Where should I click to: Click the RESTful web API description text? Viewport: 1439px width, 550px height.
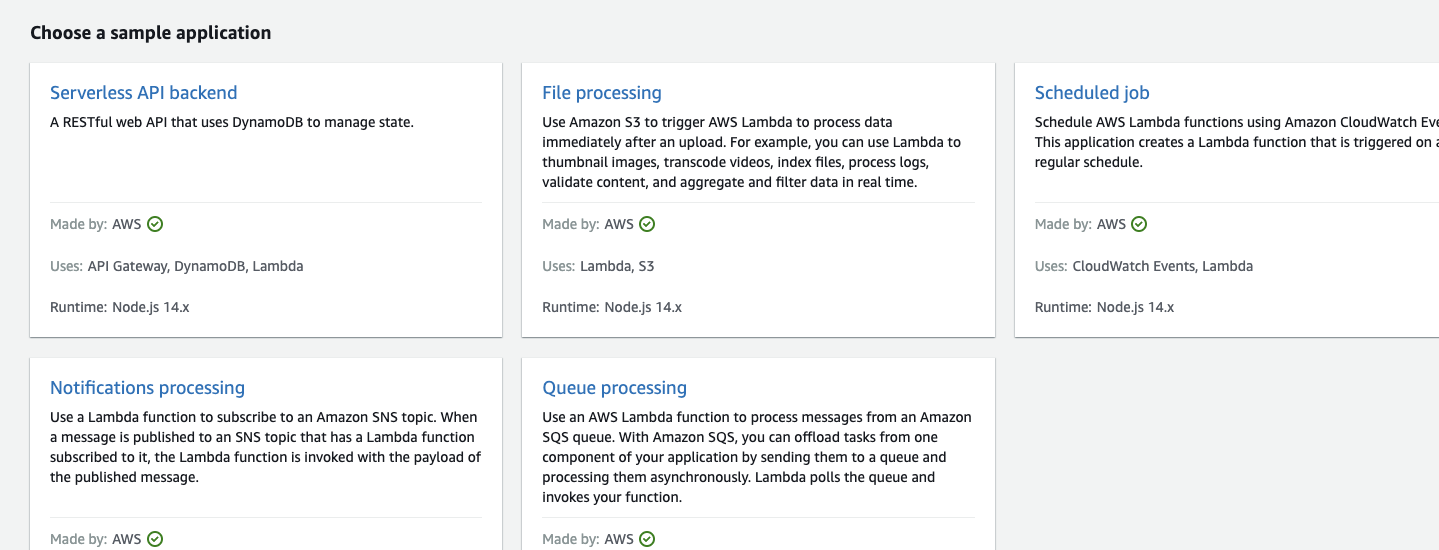pos(232,122)
